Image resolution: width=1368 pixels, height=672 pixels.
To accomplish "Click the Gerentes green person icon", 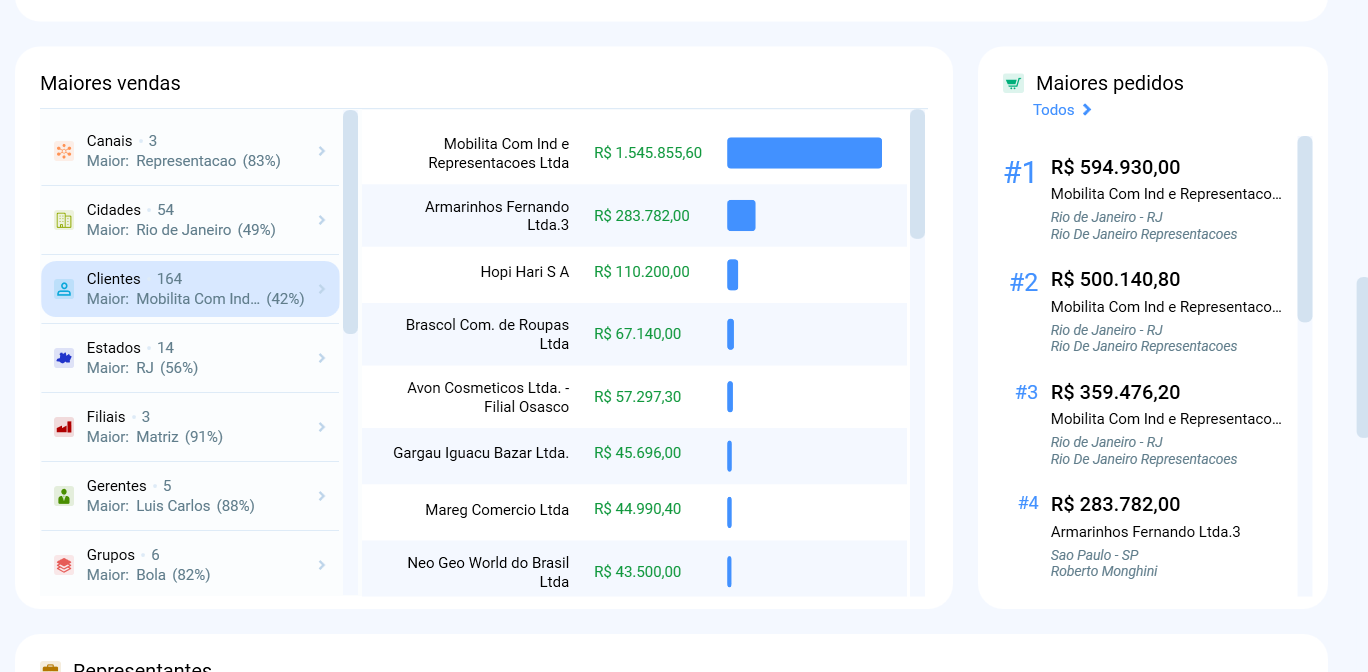I will (64, 496).
